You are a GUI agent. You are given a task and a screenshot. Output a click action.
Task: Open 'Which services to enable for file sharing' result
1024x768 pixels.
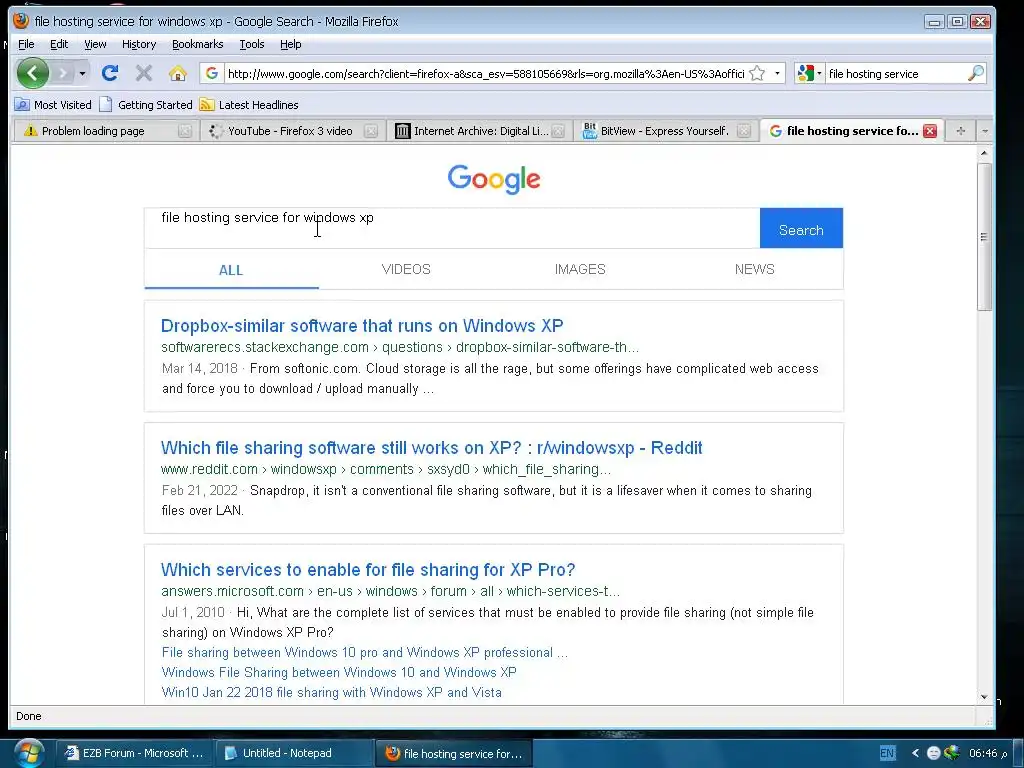368,569
